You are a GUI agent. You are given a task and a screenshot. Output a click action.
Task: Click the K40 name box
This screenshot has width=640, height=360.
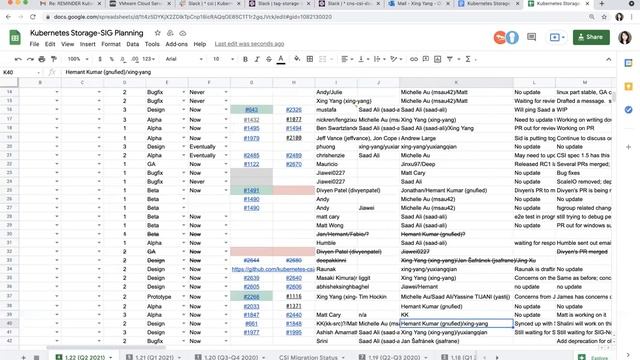coord(21,72)
